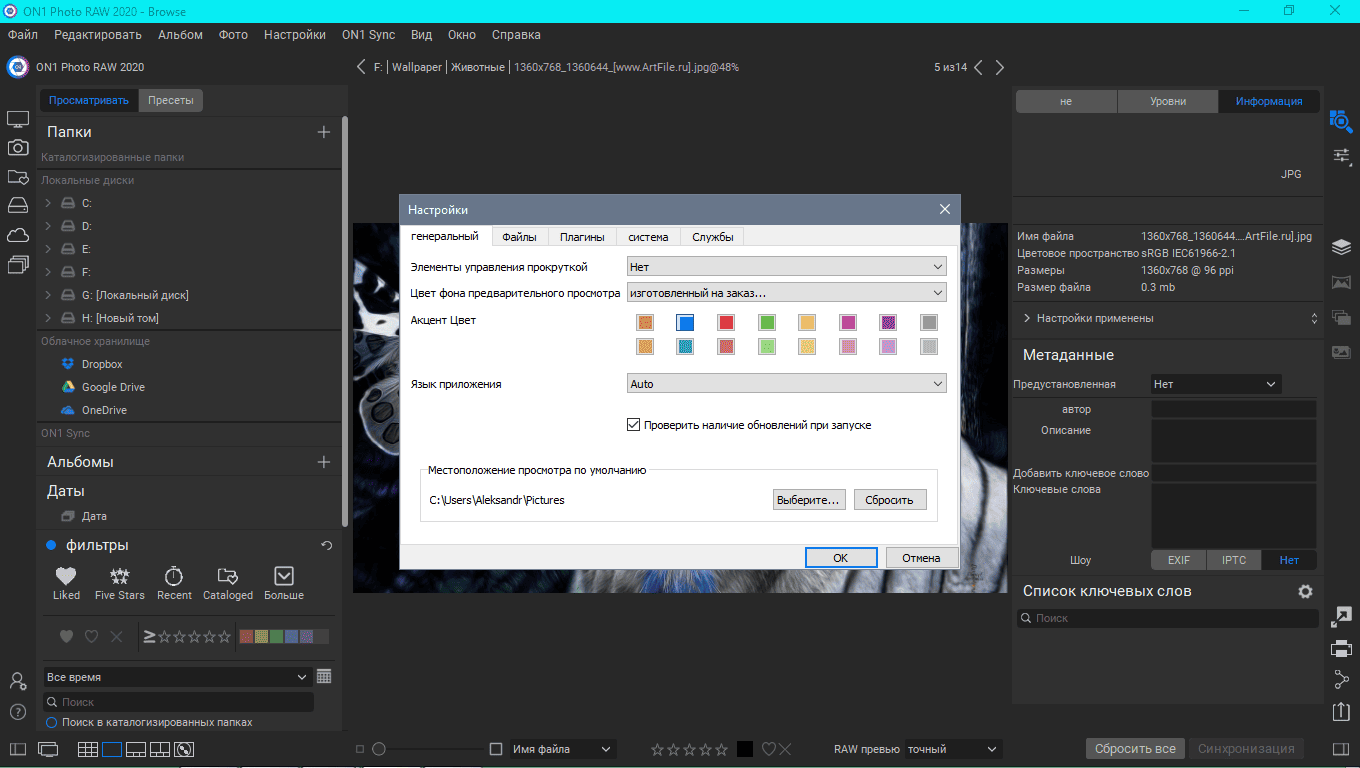The height and width of the screenshot is (768, 1360).
Task: Open the Все время date dropdown
Action: click(x=177, y=677)
